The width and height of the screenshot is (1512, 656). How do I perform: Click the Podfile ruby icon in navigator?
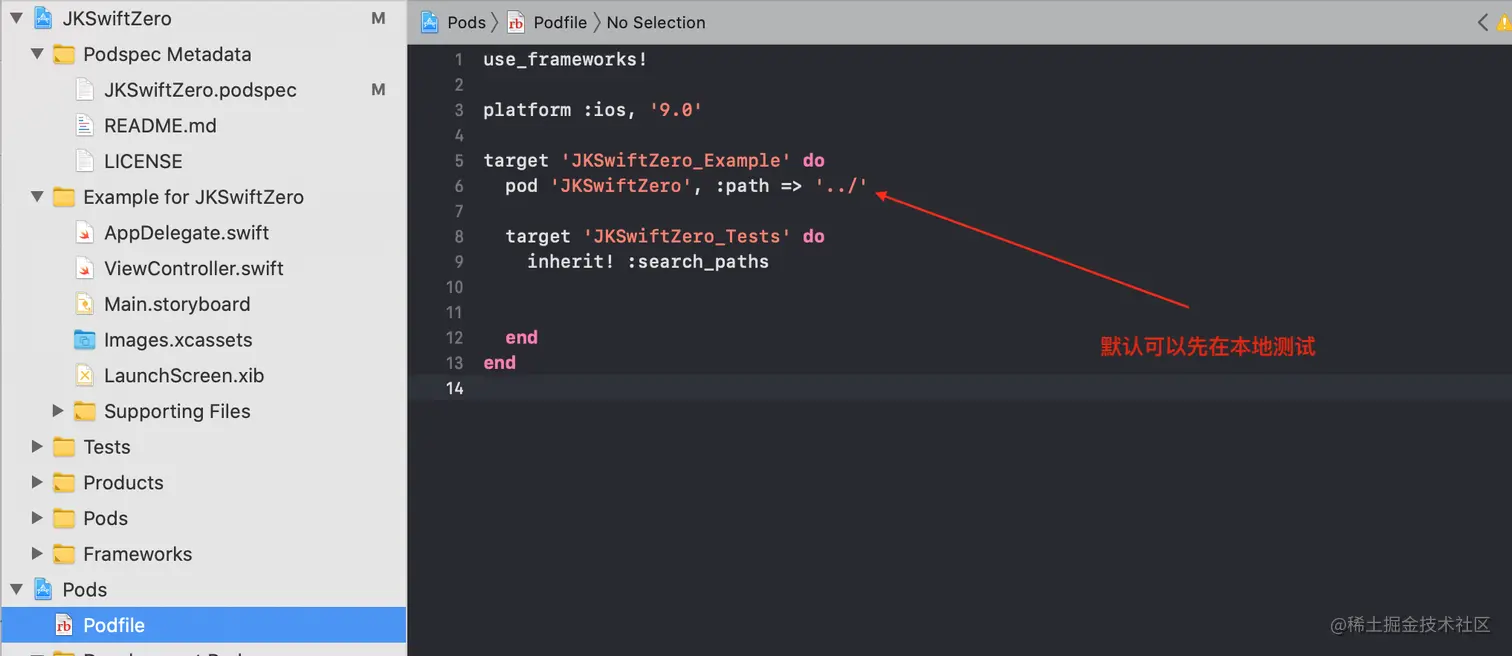(64, 626)
